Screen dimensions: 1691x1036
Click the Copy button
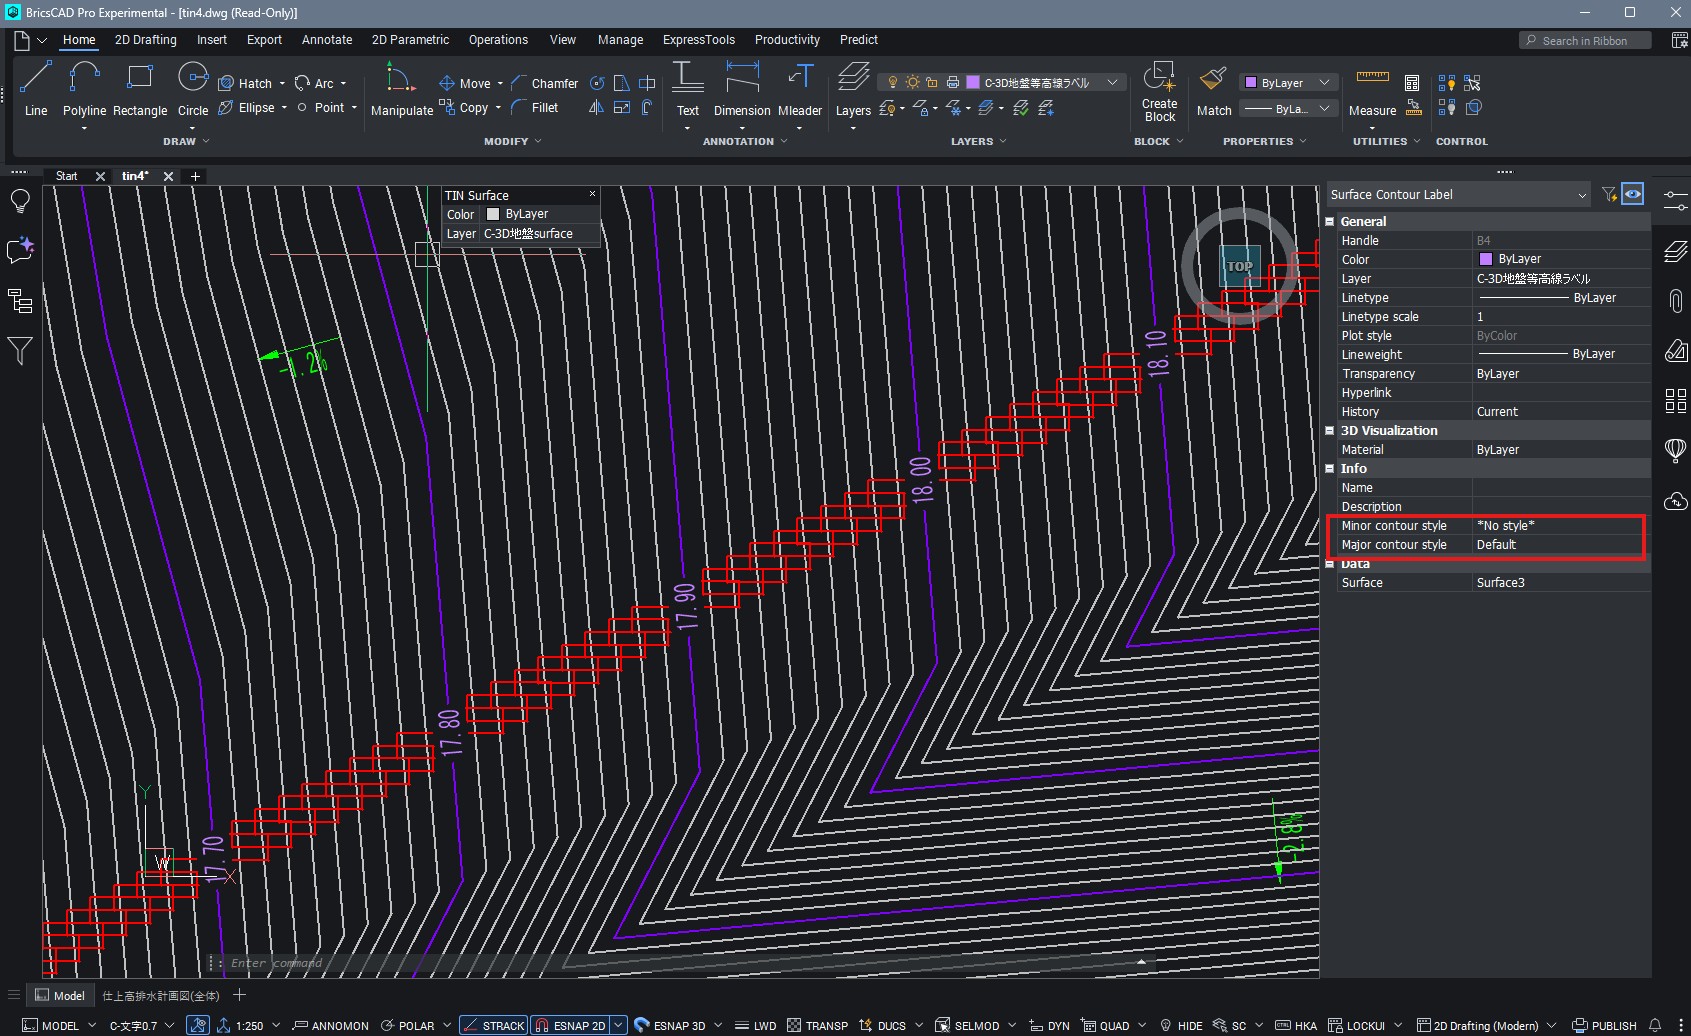(464, 108)
